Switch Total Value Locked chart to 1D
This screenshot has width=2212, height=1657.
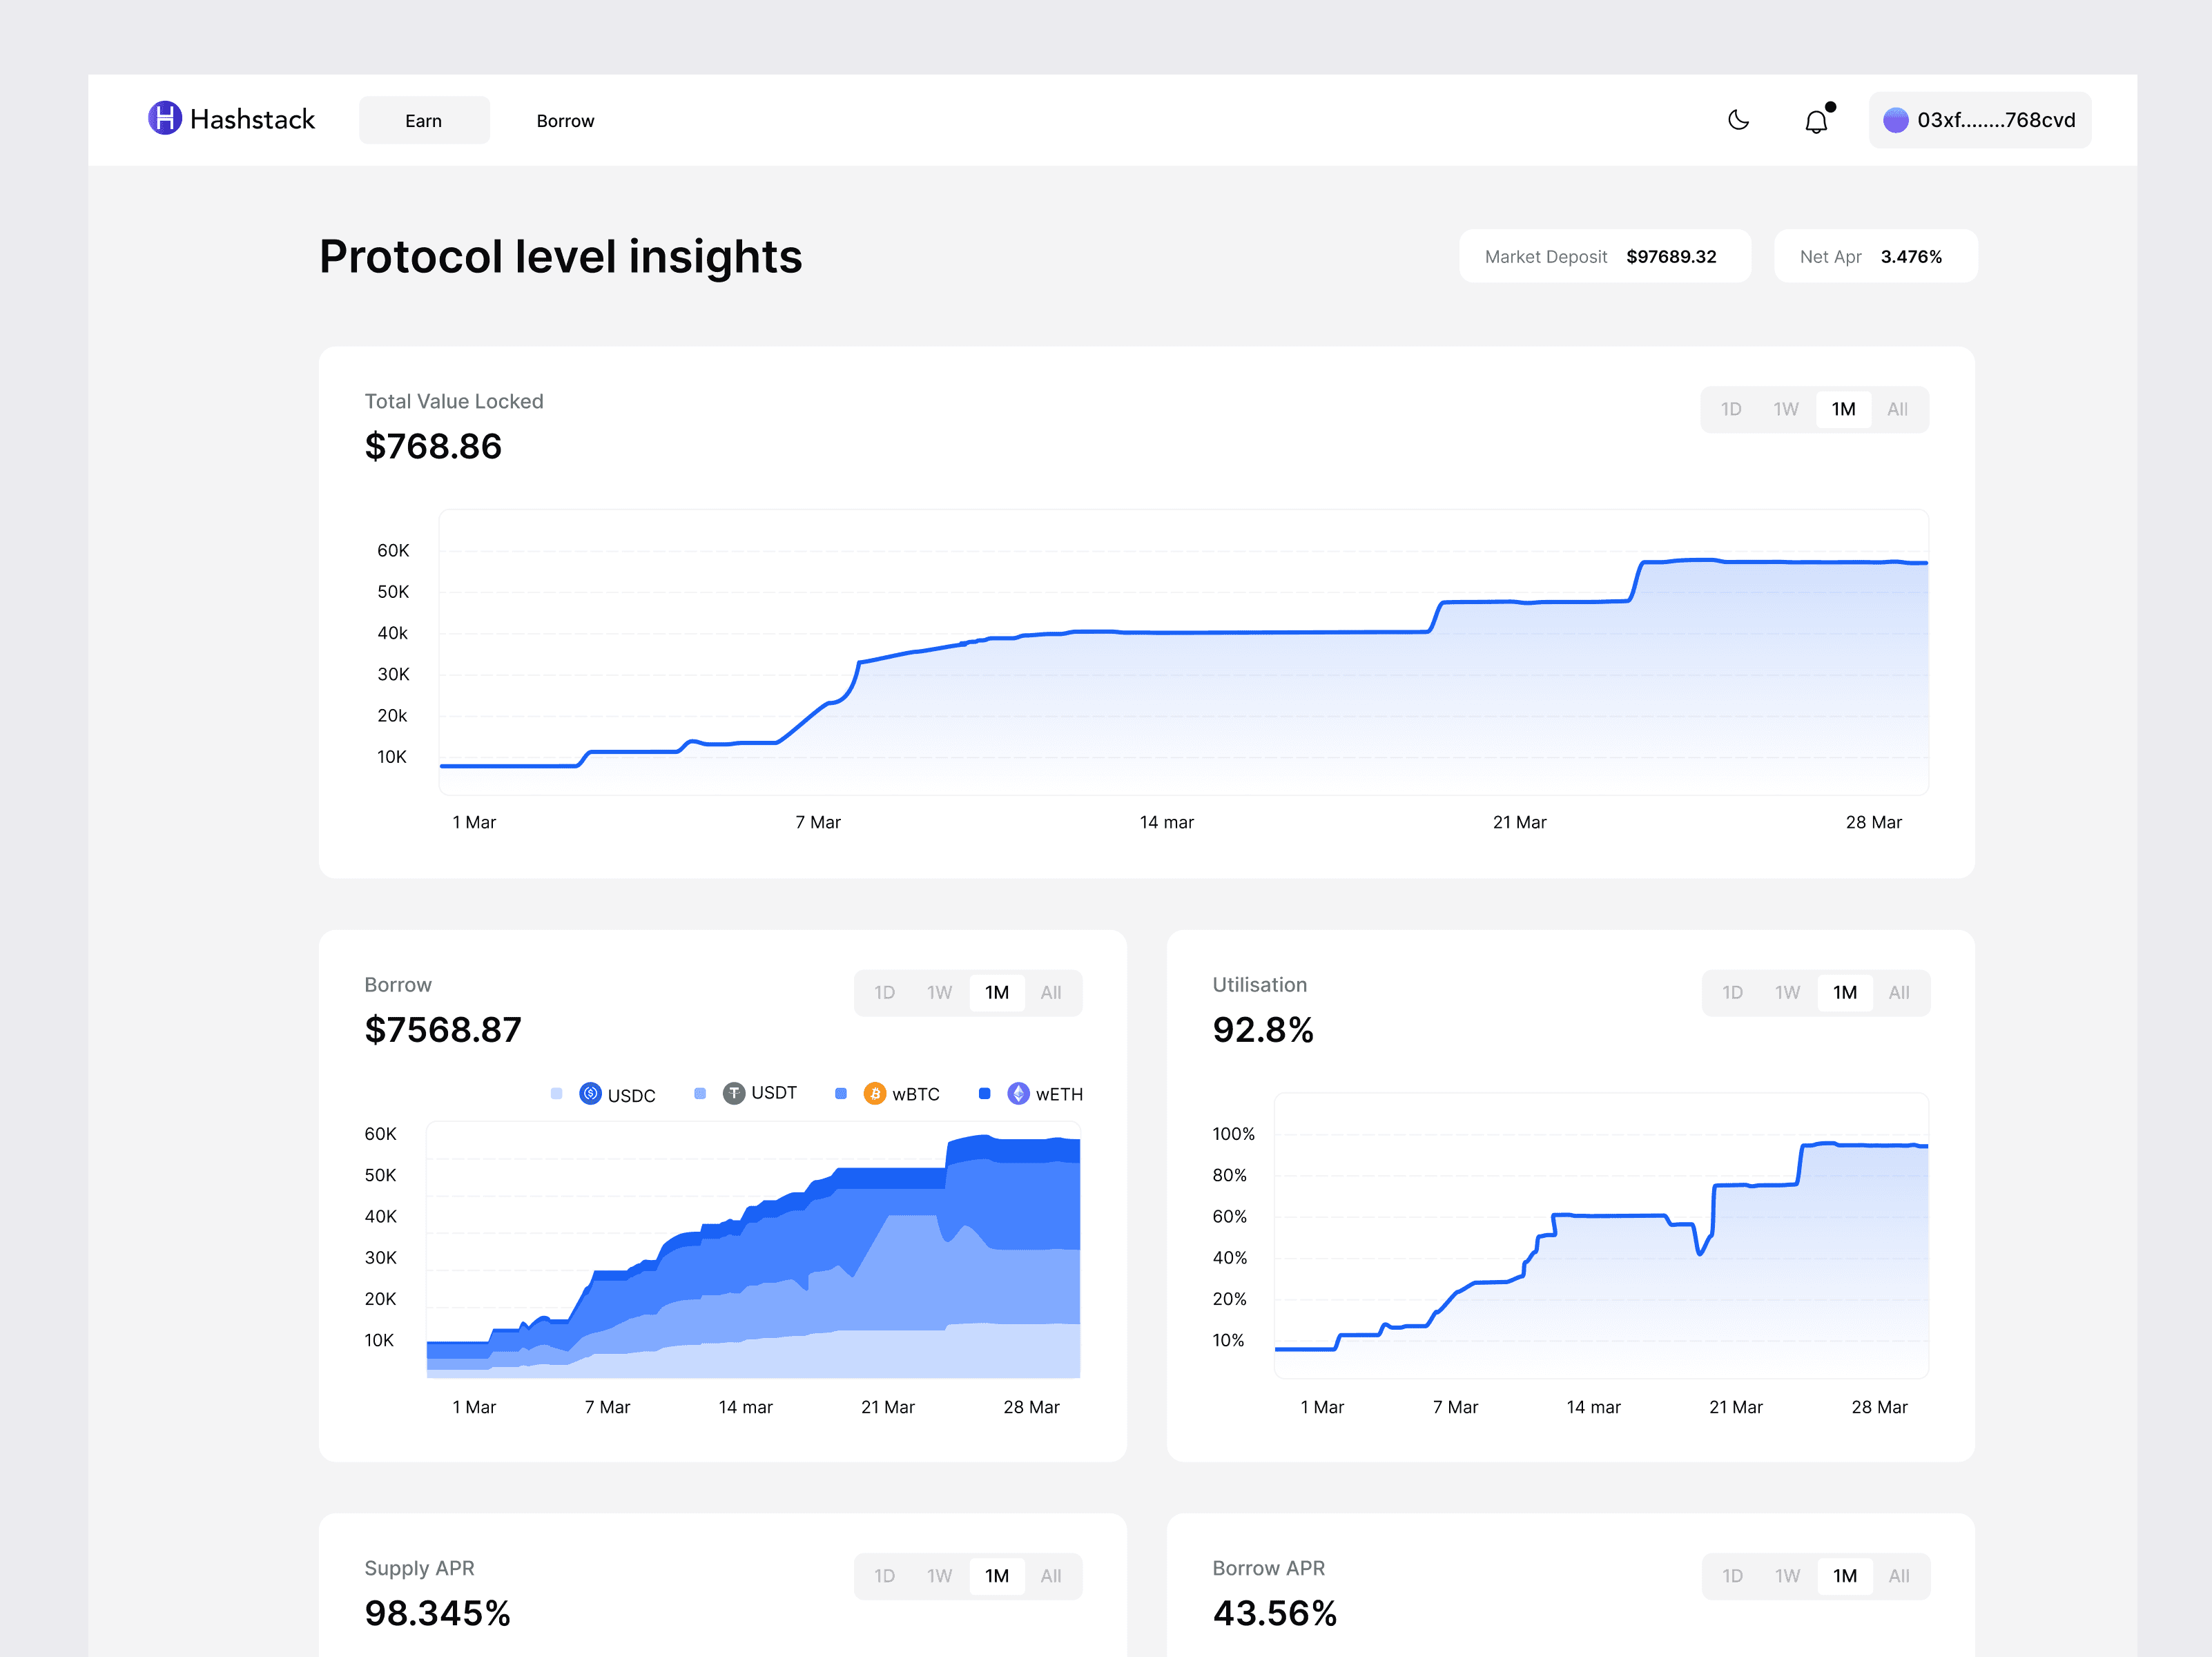(1731, 409)
